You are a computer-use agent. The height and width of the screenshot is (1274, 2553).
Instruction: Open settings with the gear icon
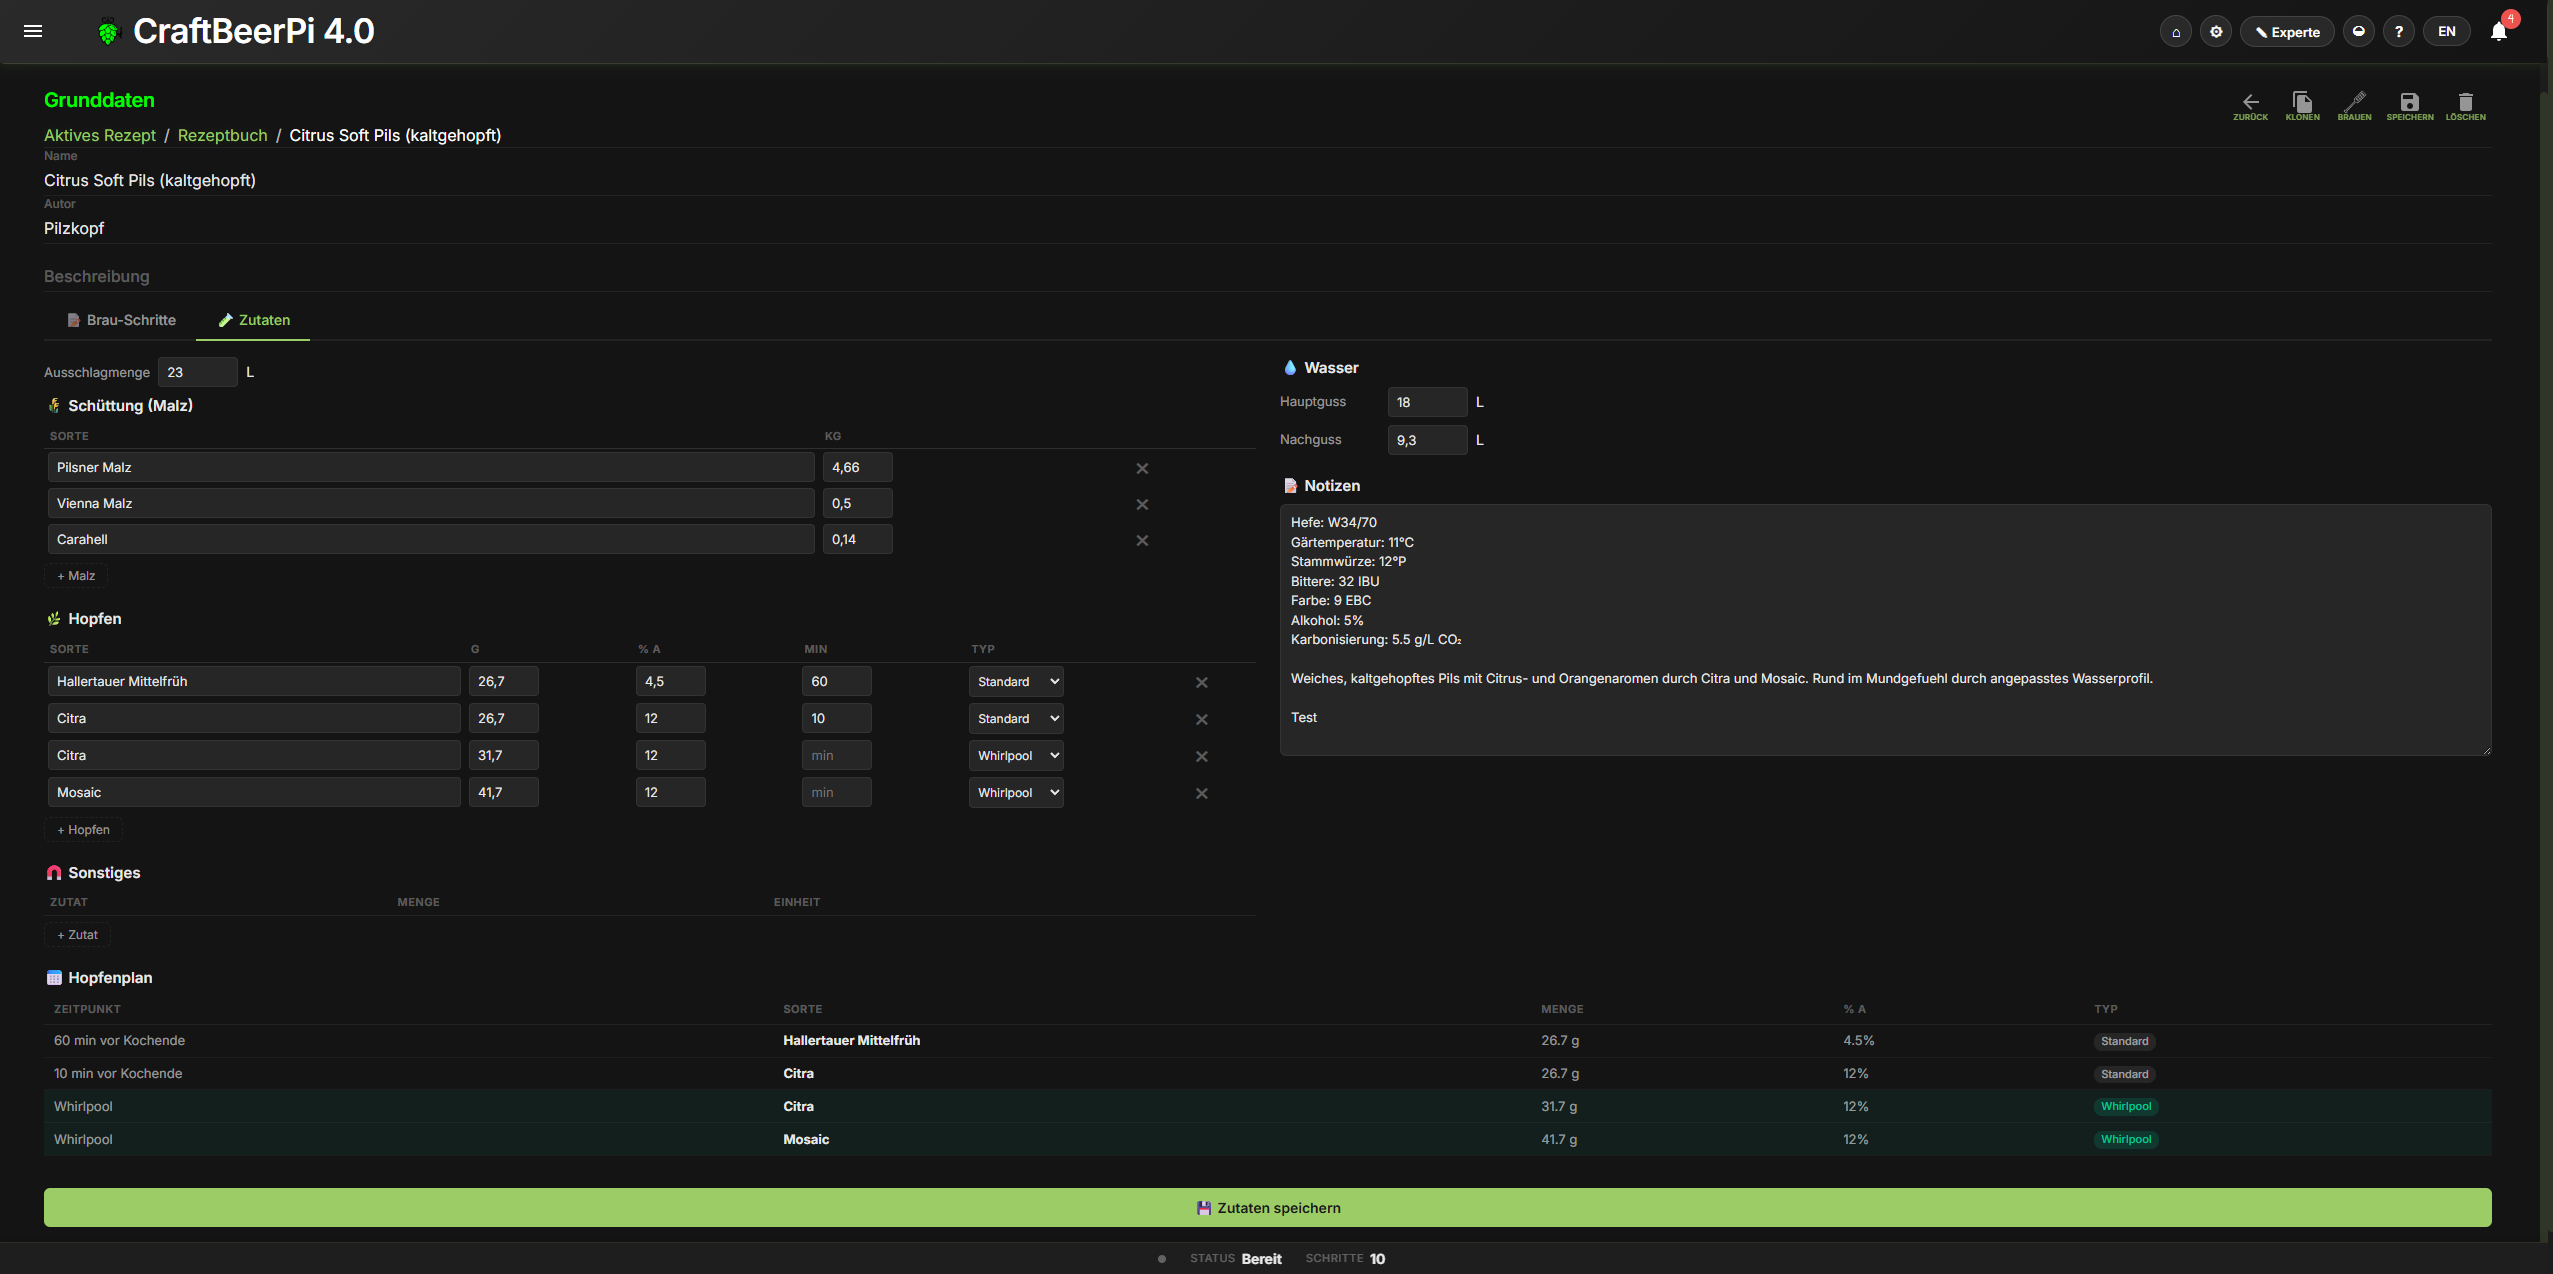[x=2216, y=32]
